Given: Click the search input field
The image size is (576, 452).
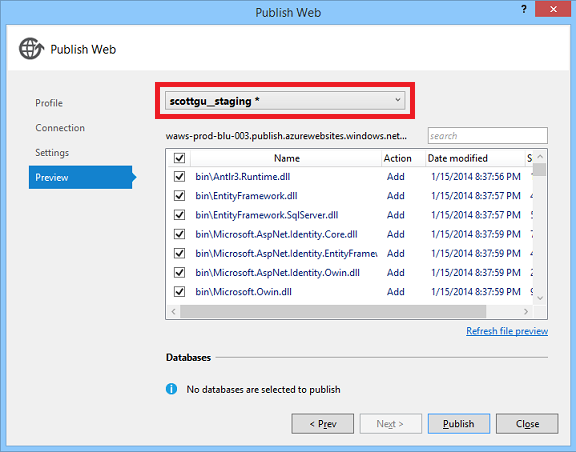Looking at the screenshot, I should coord(487,136).
